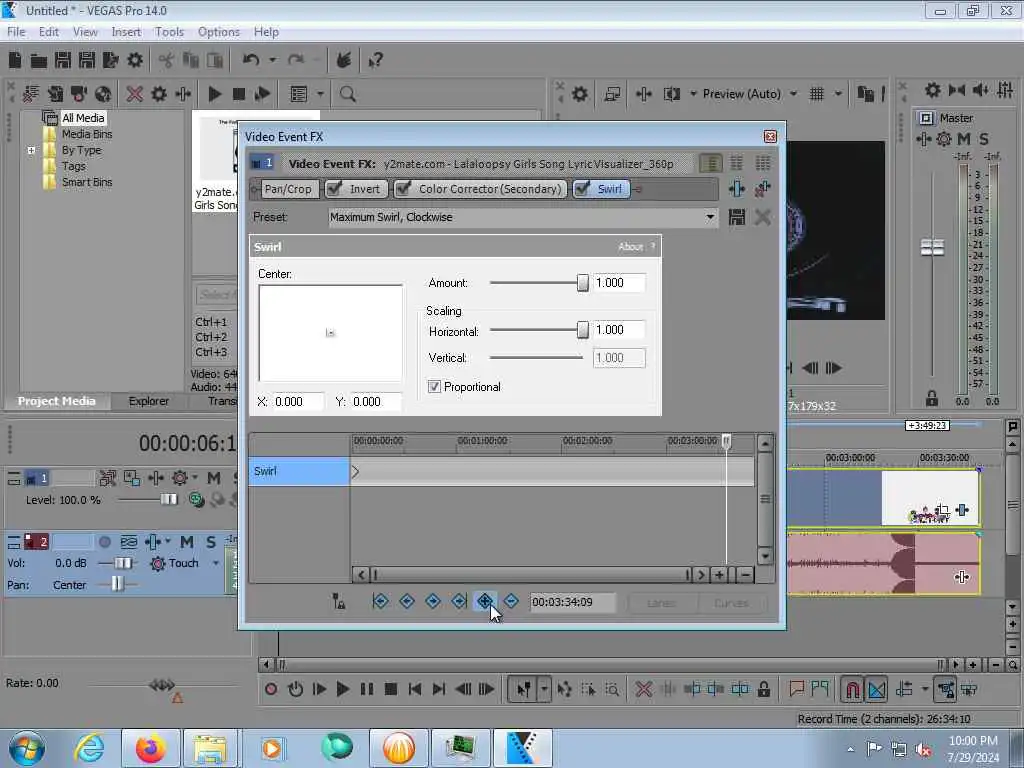Click Curves button in FX dialog

[x=731, y=602]
